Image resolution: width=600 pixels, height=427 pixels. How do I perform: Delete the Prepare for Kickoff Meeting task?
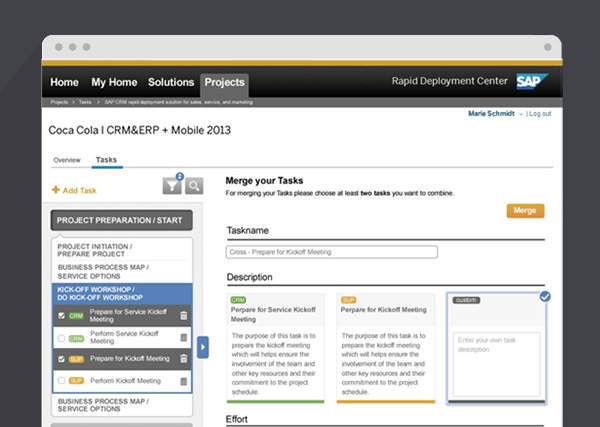point(184,359)
